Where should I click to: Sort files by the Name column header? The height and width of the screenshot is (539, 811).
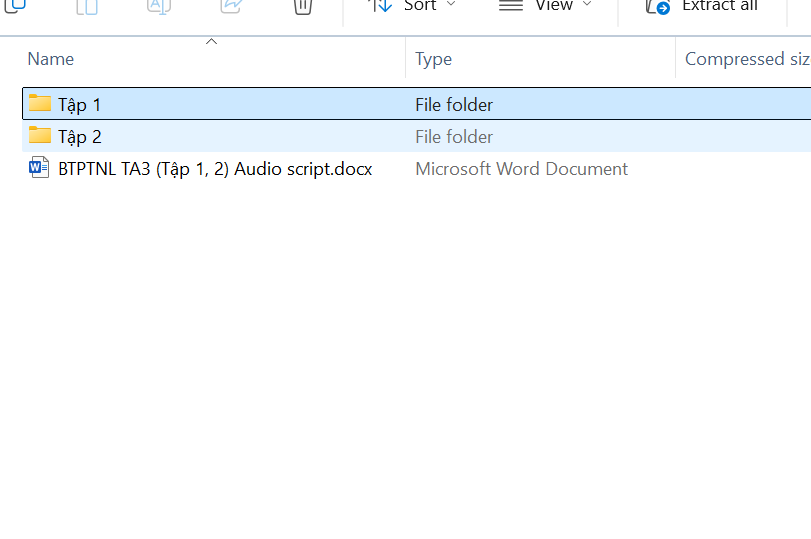(51, 59)
